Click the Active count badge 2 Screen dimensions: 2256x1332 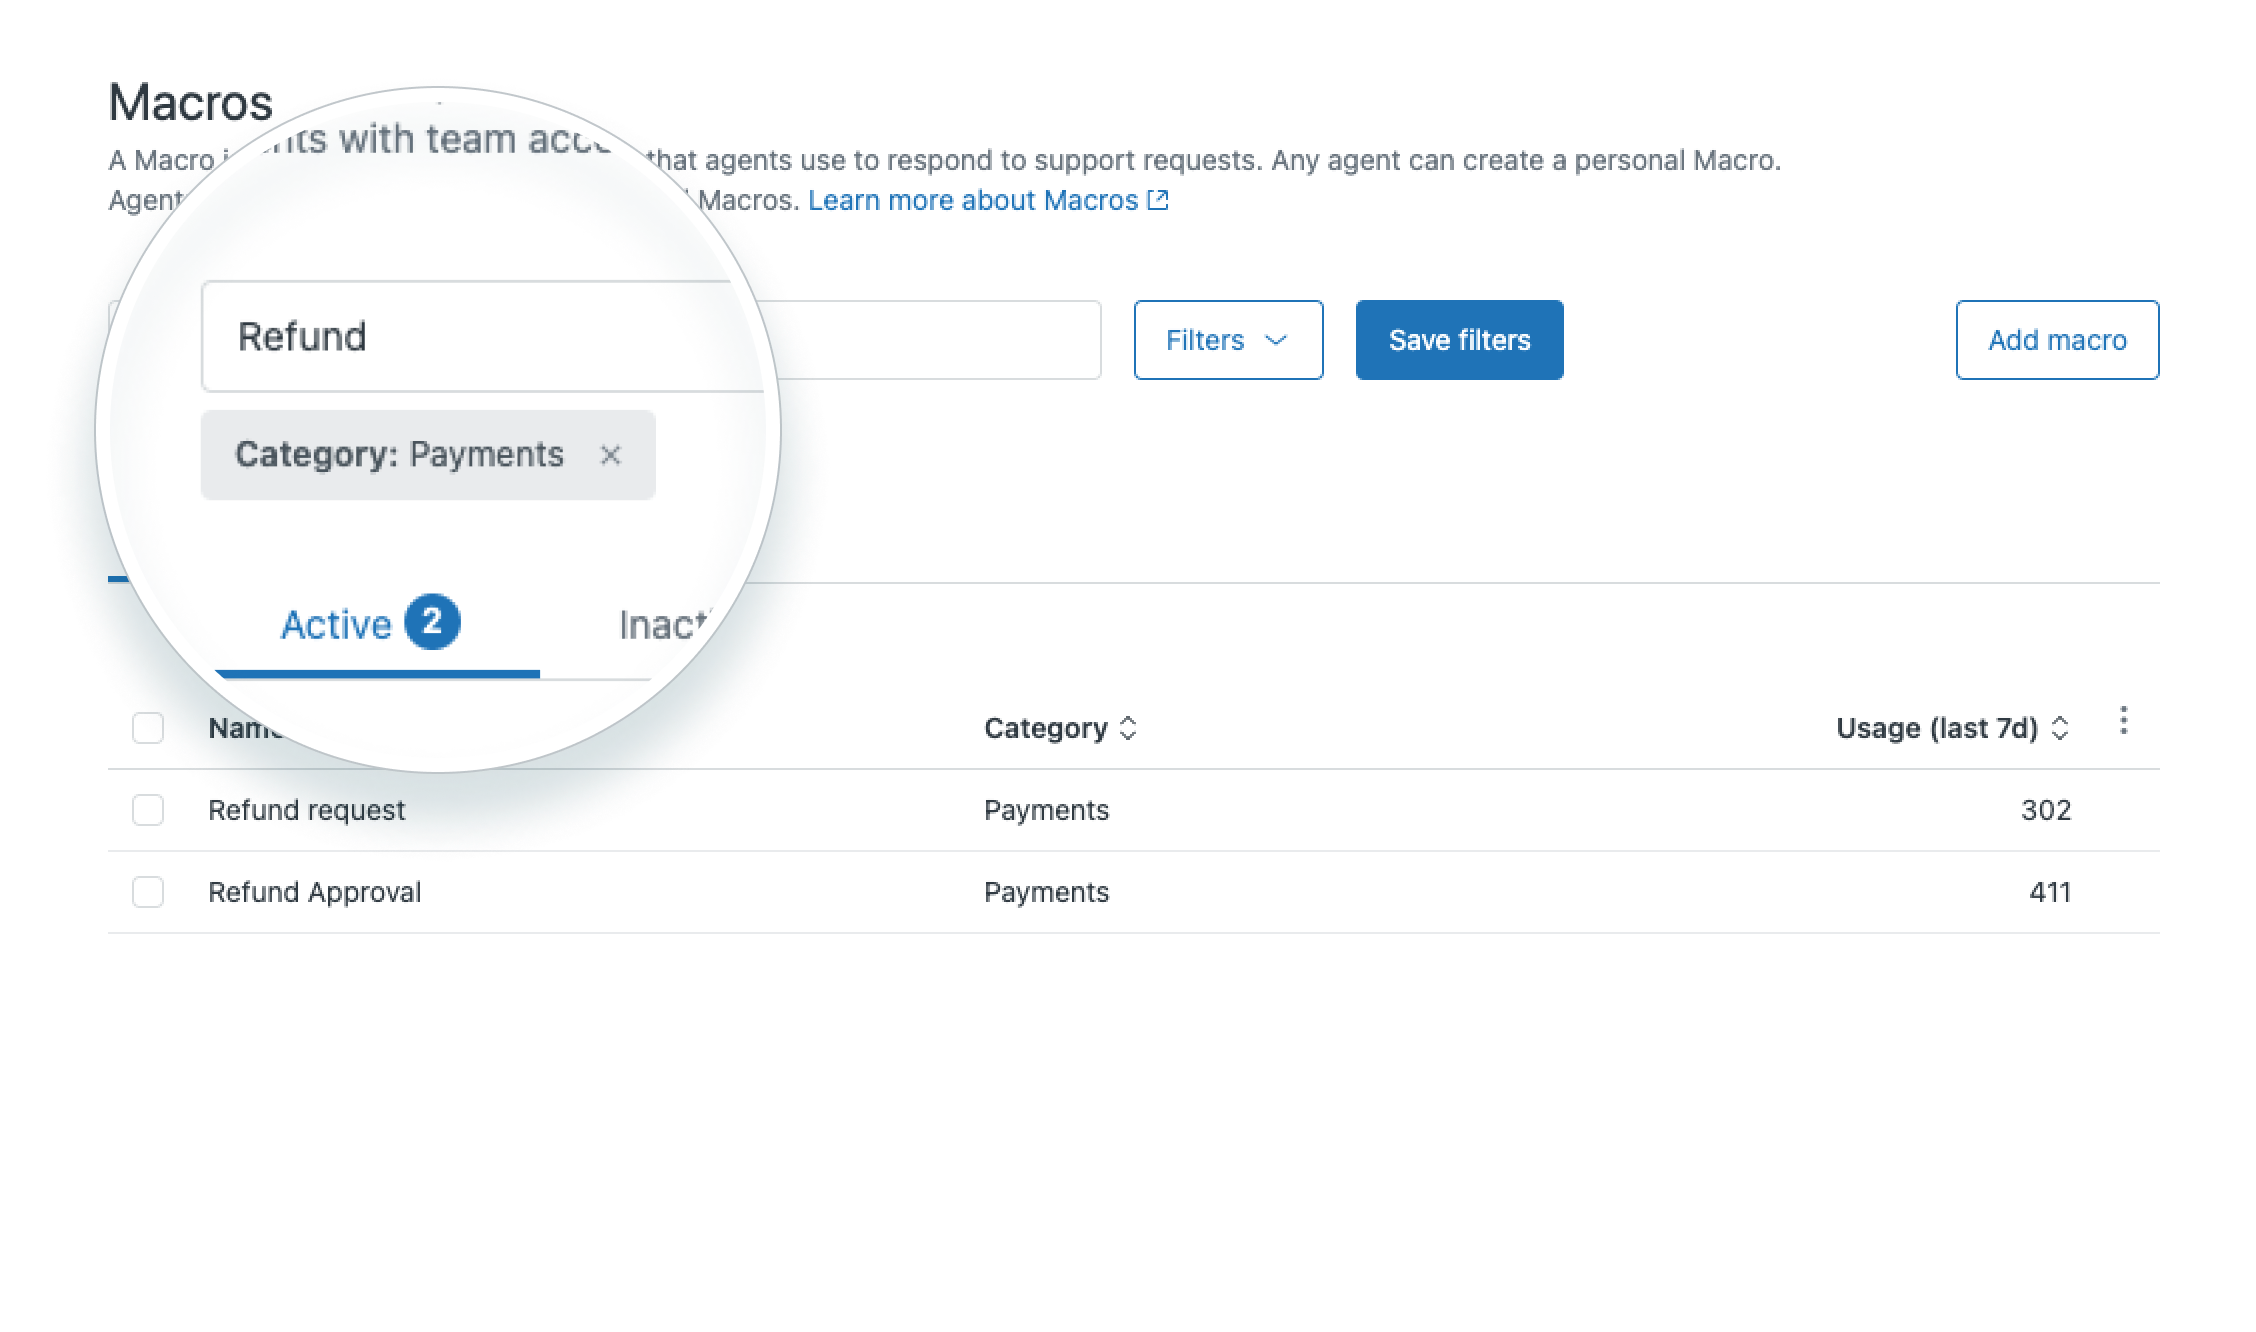[x=432, y=622]
